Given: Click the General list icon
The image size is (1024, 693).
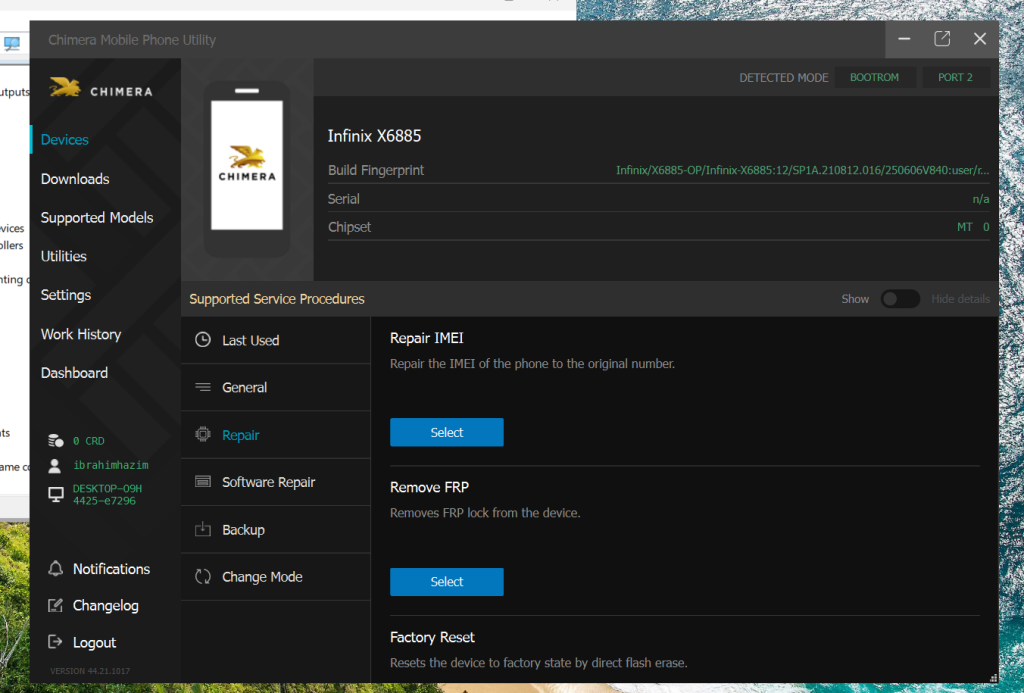Looking at the screenshot, I should [203, 387].
